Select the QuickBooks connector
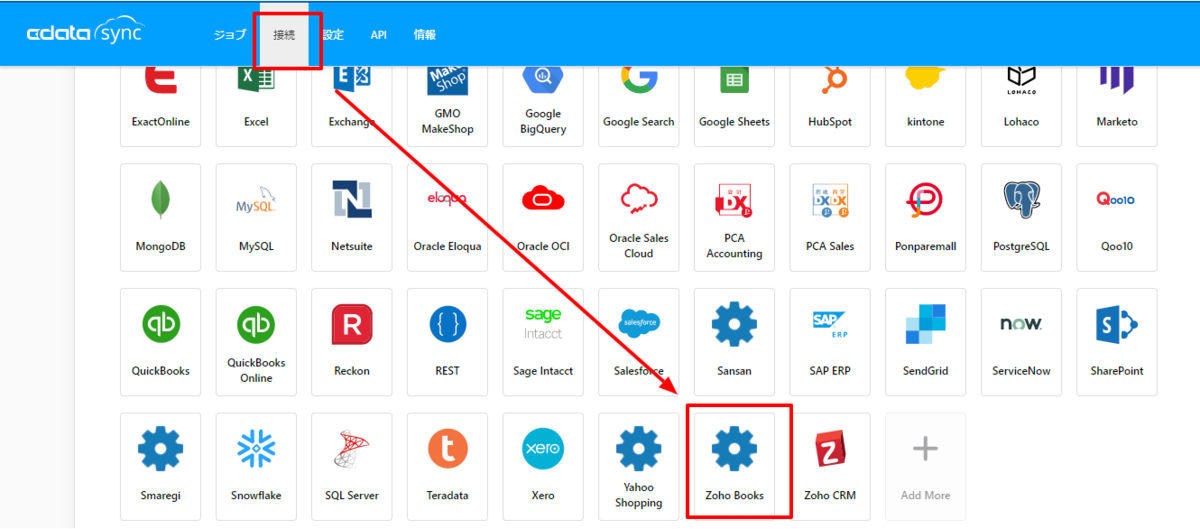The image size is (1200, 529). point(160,342)
